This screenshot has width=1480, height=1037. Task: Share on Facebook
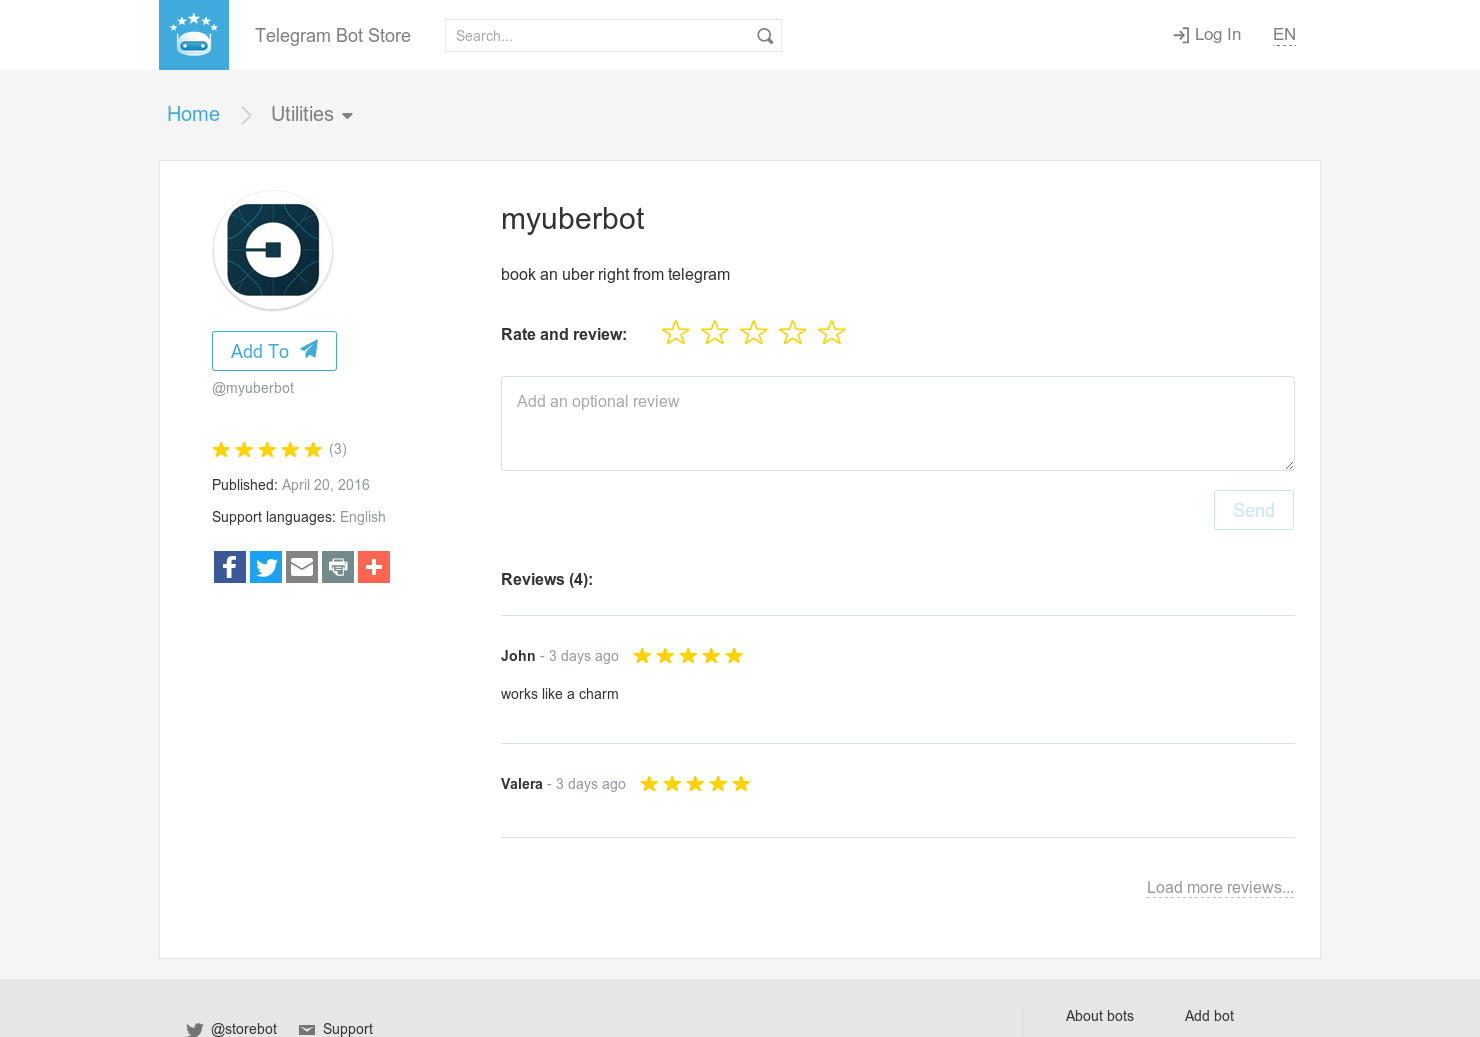(230, 567)
